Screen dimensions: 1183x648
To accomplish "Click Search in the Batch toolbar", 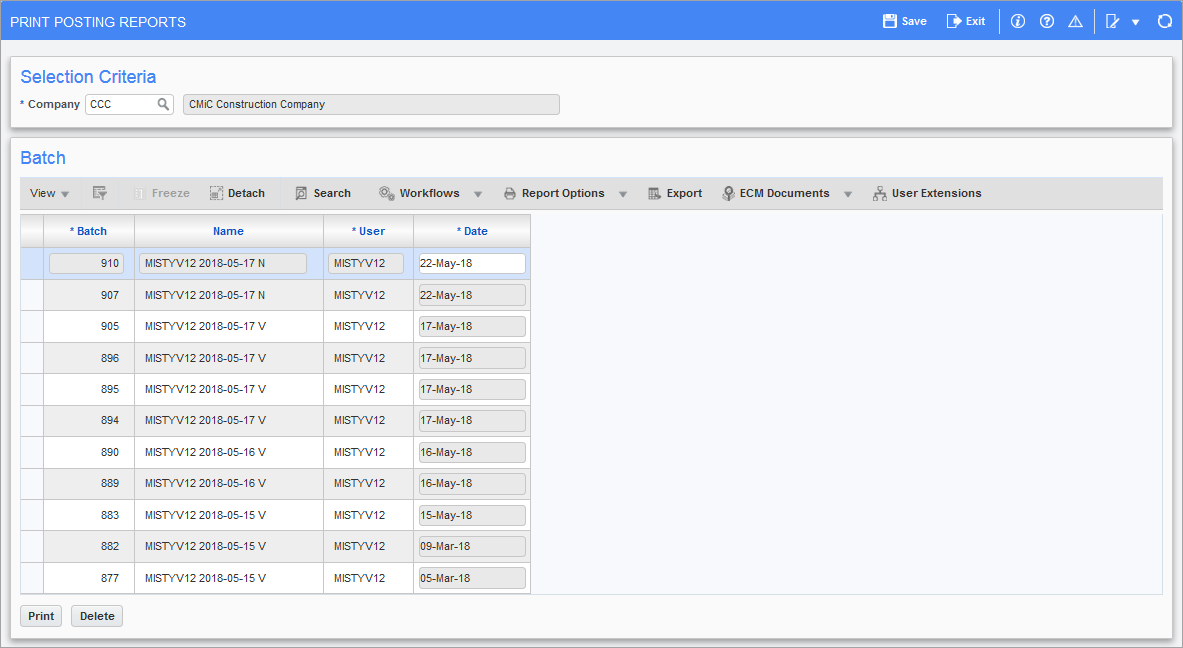I will click(323, 193).
